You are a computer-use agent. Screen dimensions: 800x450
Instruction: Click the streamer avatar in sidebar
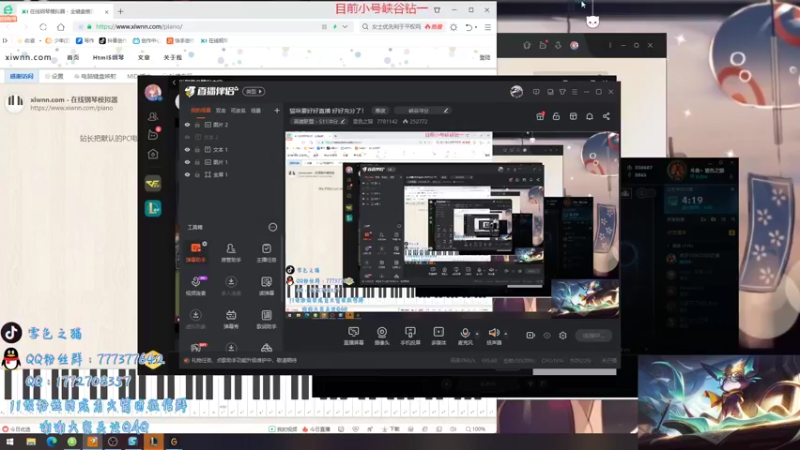[153, 93]
